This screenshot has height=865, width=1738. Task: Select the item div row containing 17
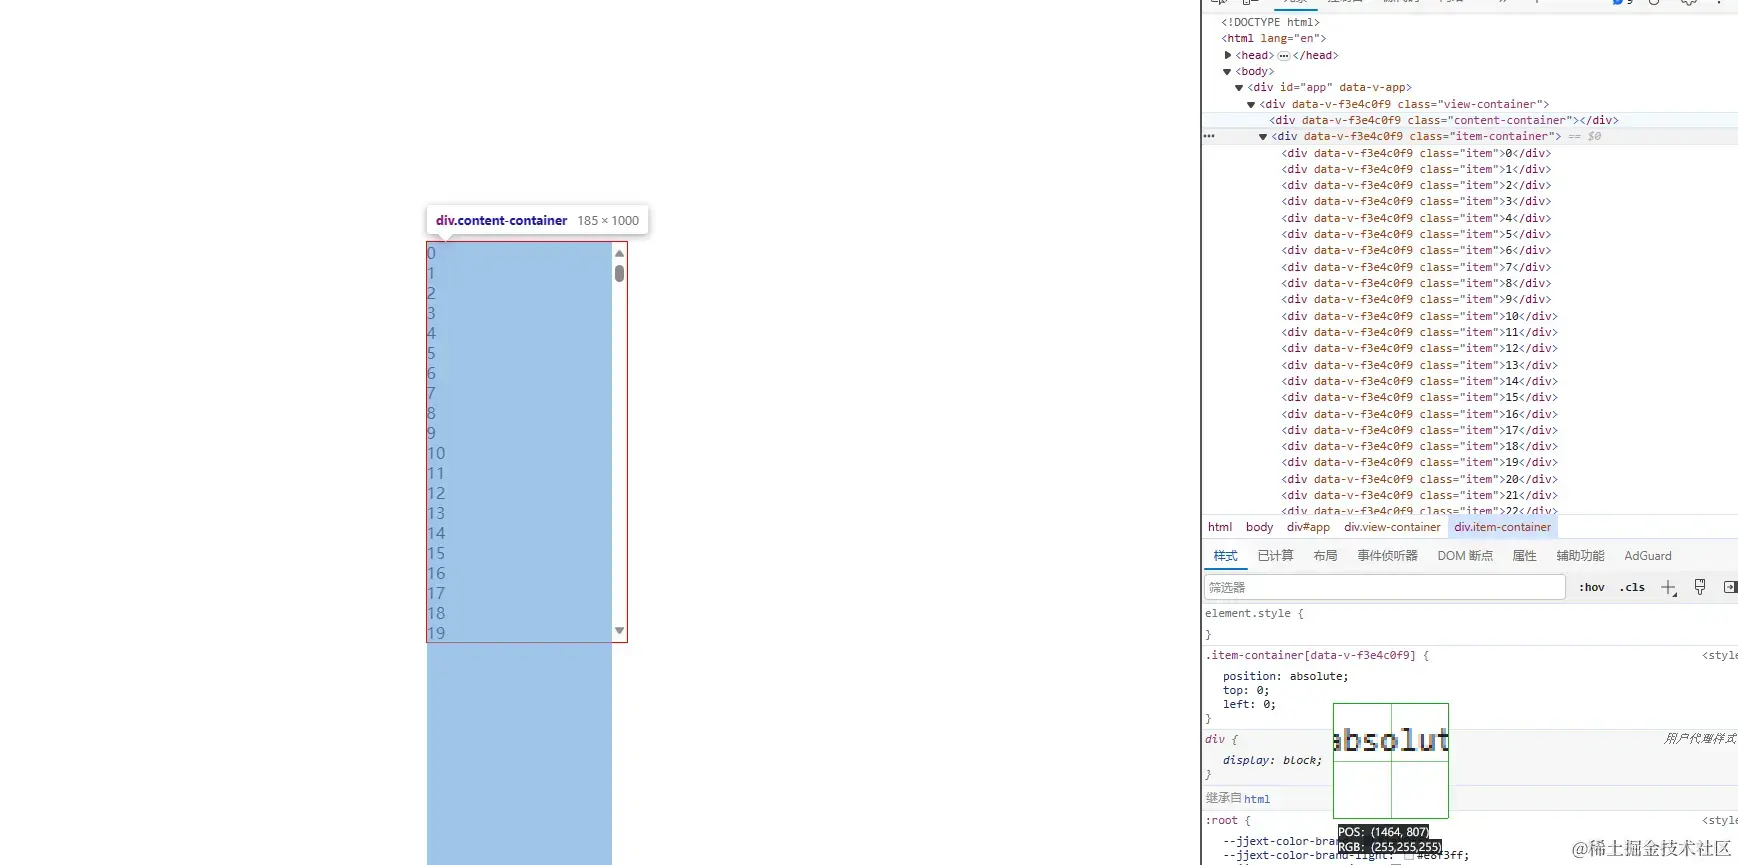click(1419, 430)
